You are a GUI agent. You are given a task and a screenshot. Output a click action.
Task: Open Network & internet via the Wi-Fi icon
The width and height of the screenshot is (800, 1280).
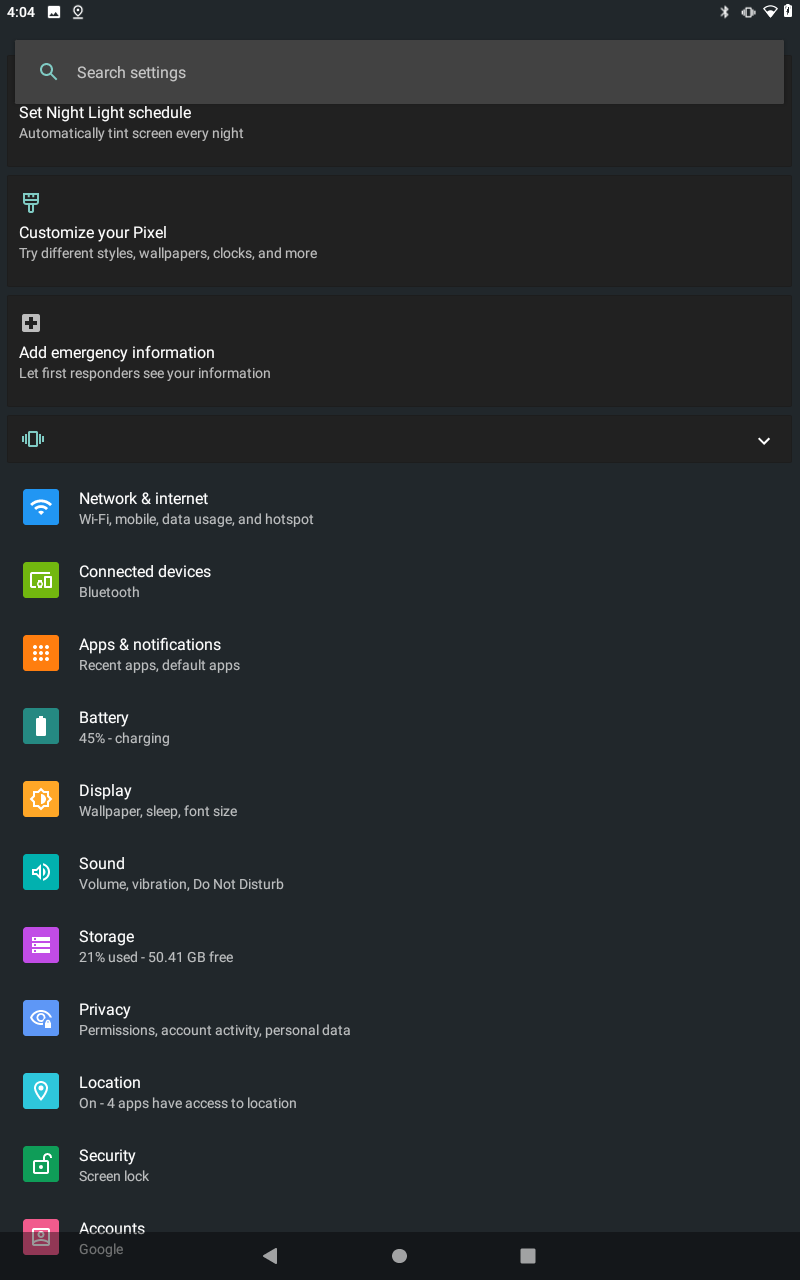coord(41,507)
